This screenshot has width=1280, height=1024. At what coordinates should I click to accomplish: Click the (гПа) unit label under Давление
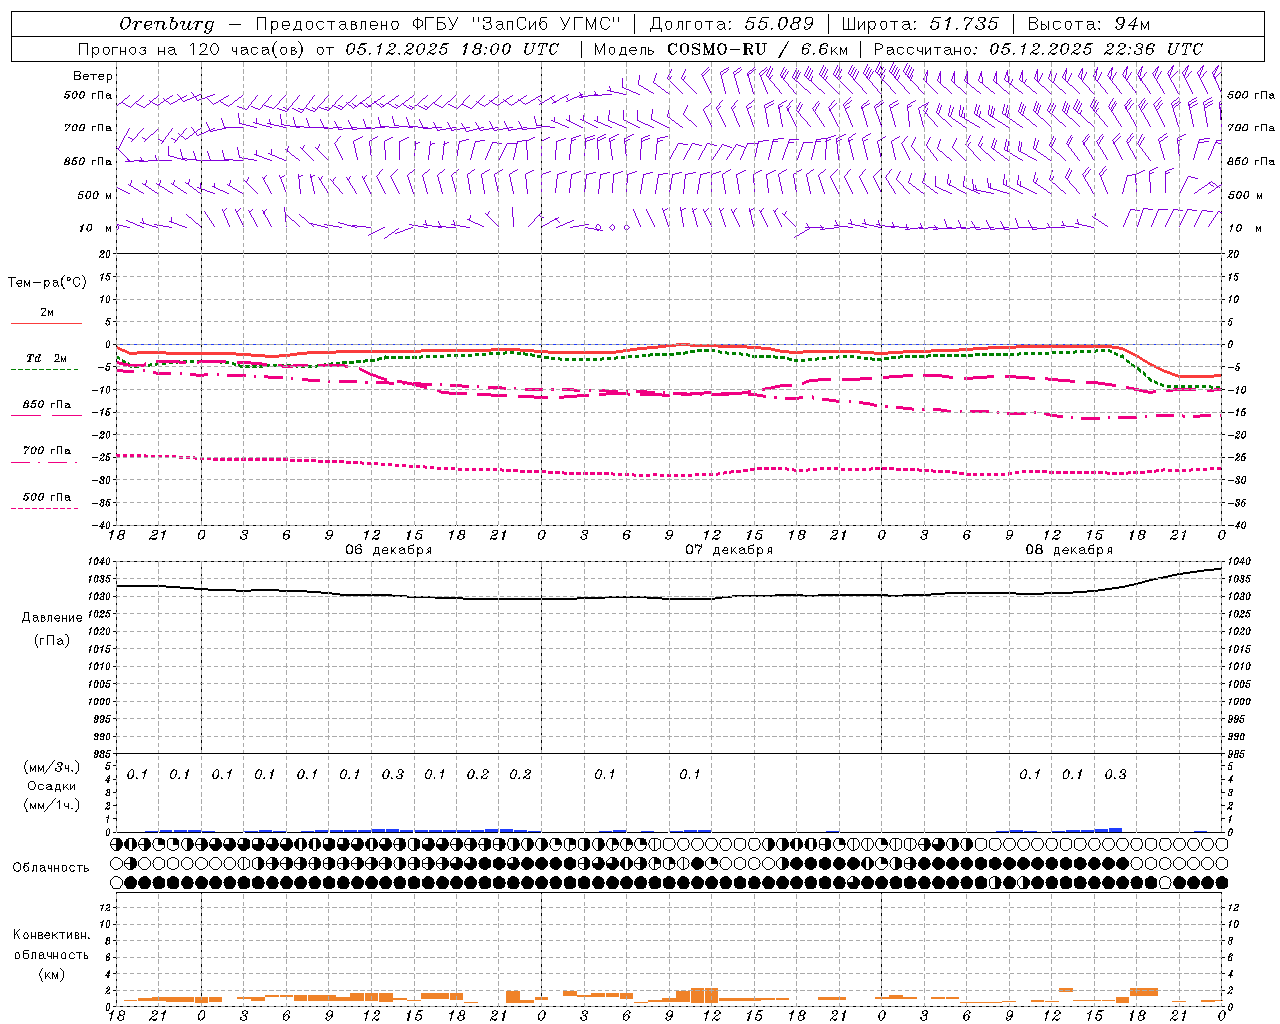pos(52,640)
